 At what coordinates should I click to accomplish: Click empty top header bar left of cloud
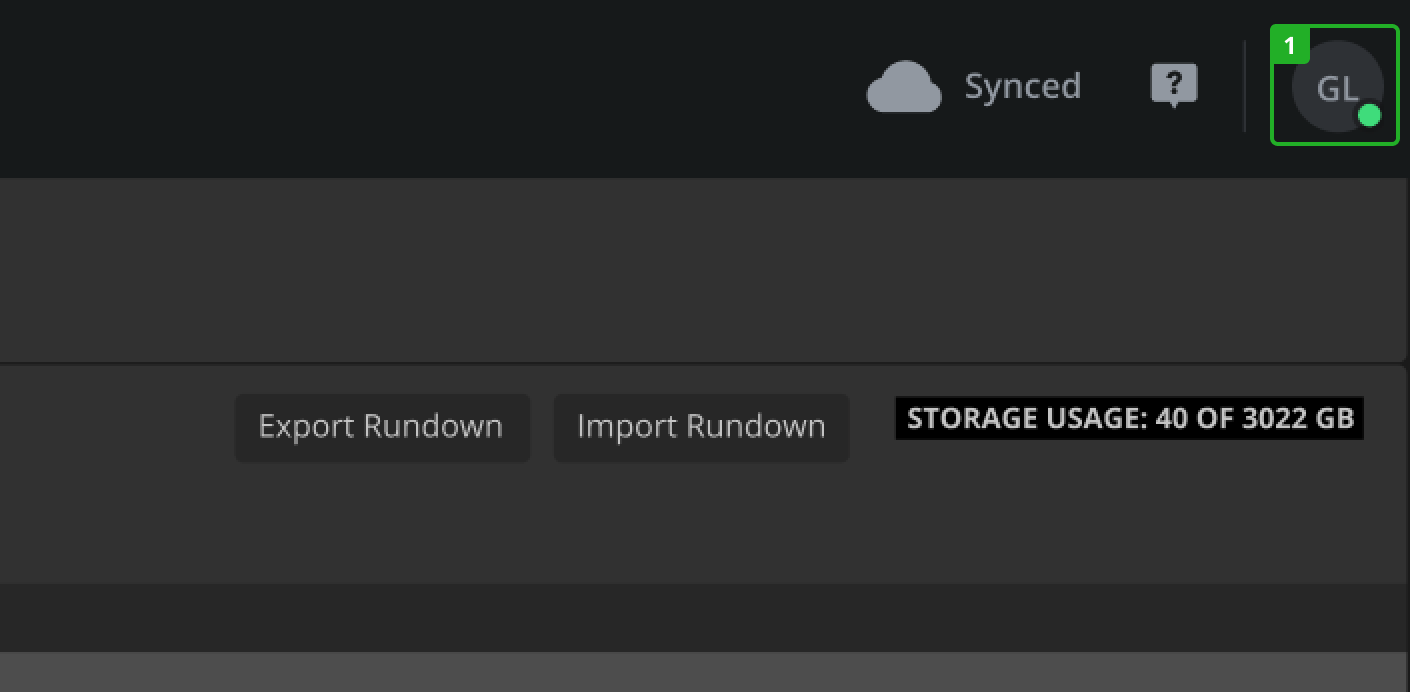click(x=400, y=87)
